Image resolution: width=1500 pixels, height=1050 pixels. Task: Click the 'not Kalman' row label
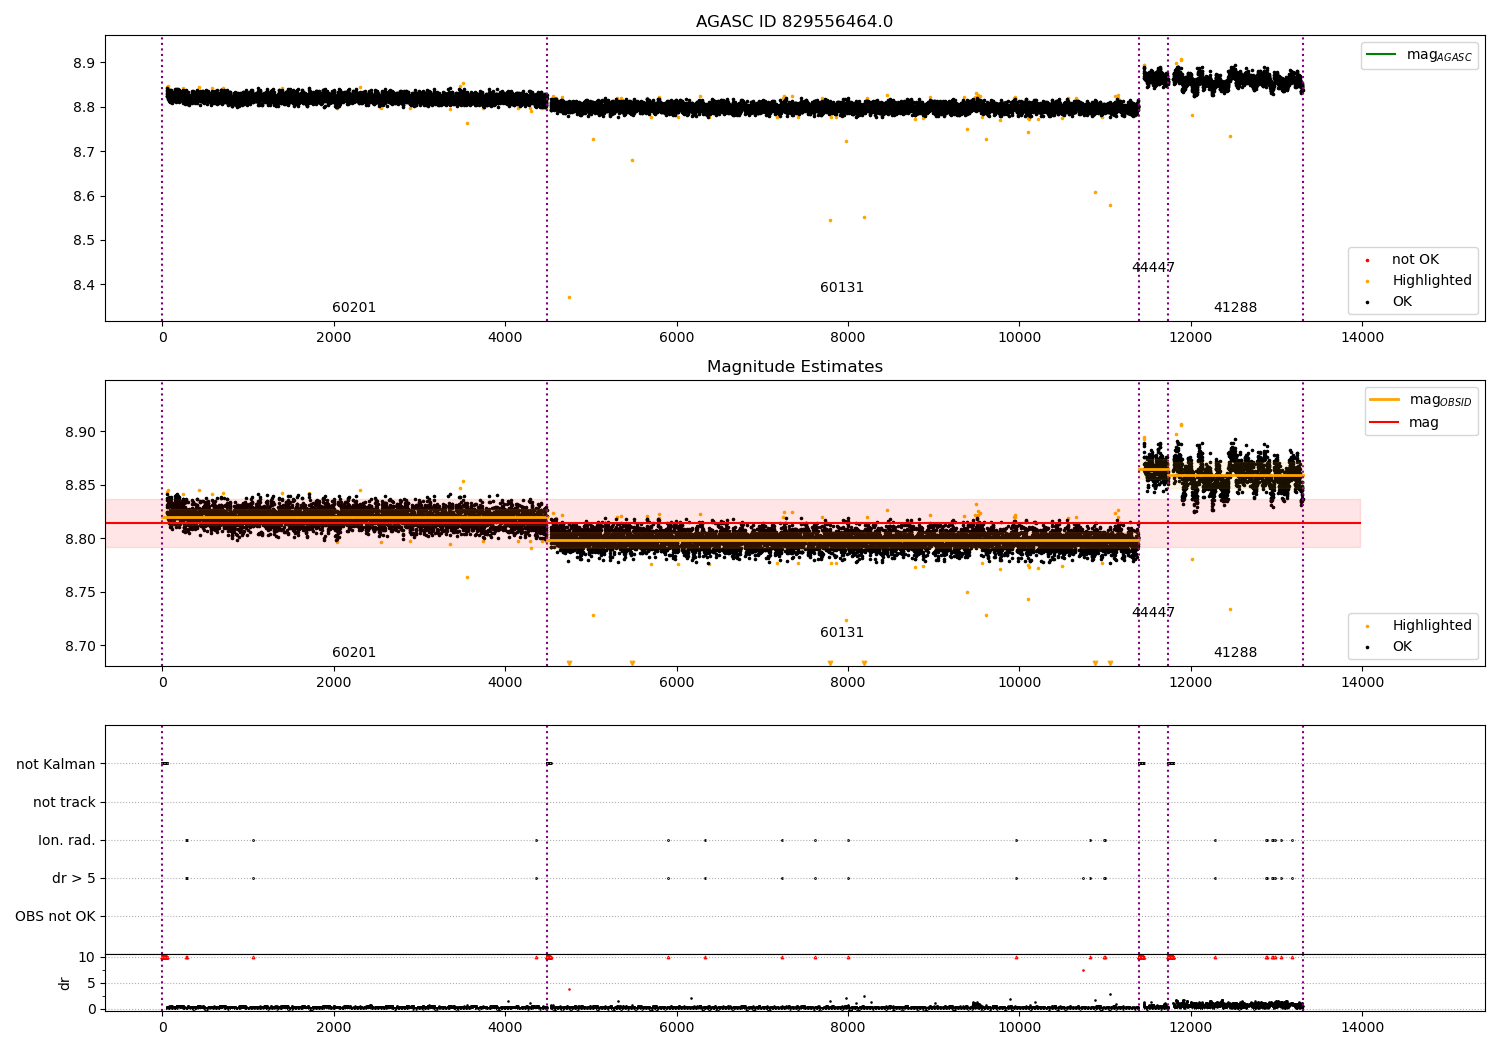click(56, 764)
